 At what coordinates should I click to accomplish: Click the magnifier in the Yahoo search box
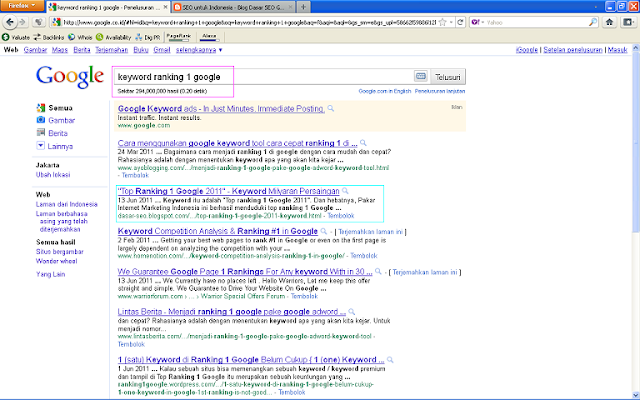click(x=593, y=22)
